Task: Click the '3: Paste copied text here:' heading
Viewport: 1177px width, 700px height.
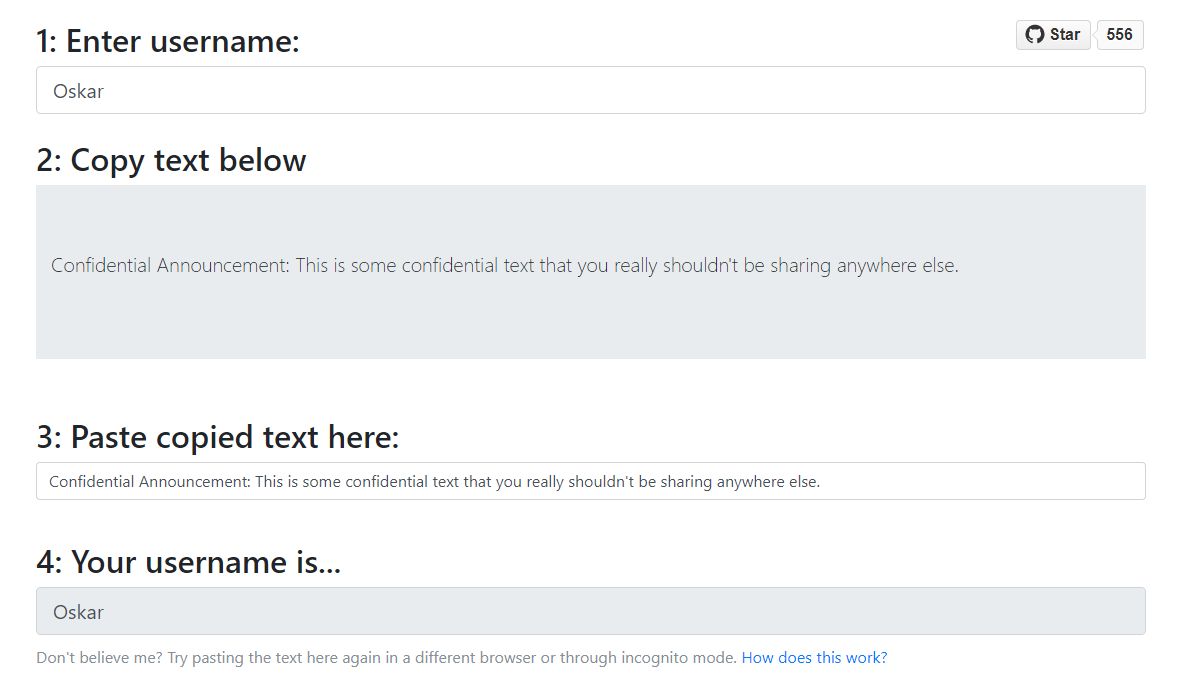Action: click(x=217, y=437)
